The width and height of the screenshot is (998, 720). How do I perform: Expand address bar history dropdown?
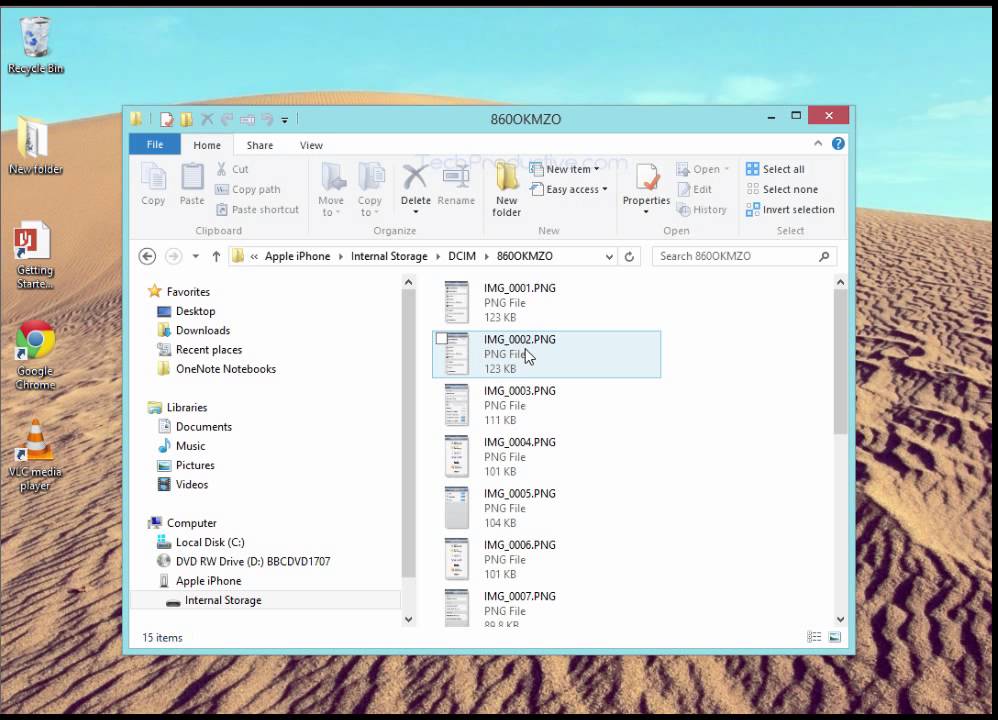pyautogui.click(x=609, y=257)
